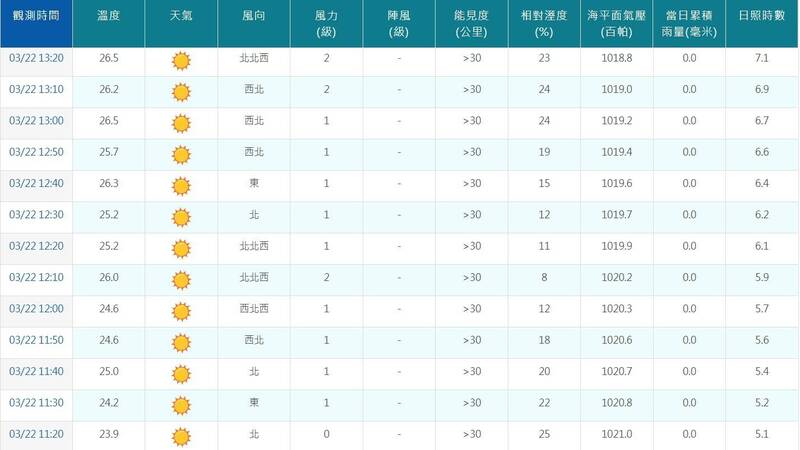Select the 03/22 13:20 observation time

(x=36, y=58)
